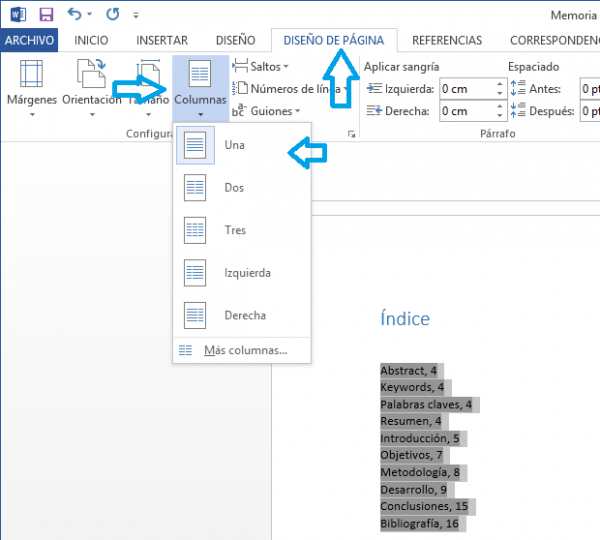Screen dimensions: 600x540
Task: Open the page setup dialog launcher
Action: [x=351, y=134]
